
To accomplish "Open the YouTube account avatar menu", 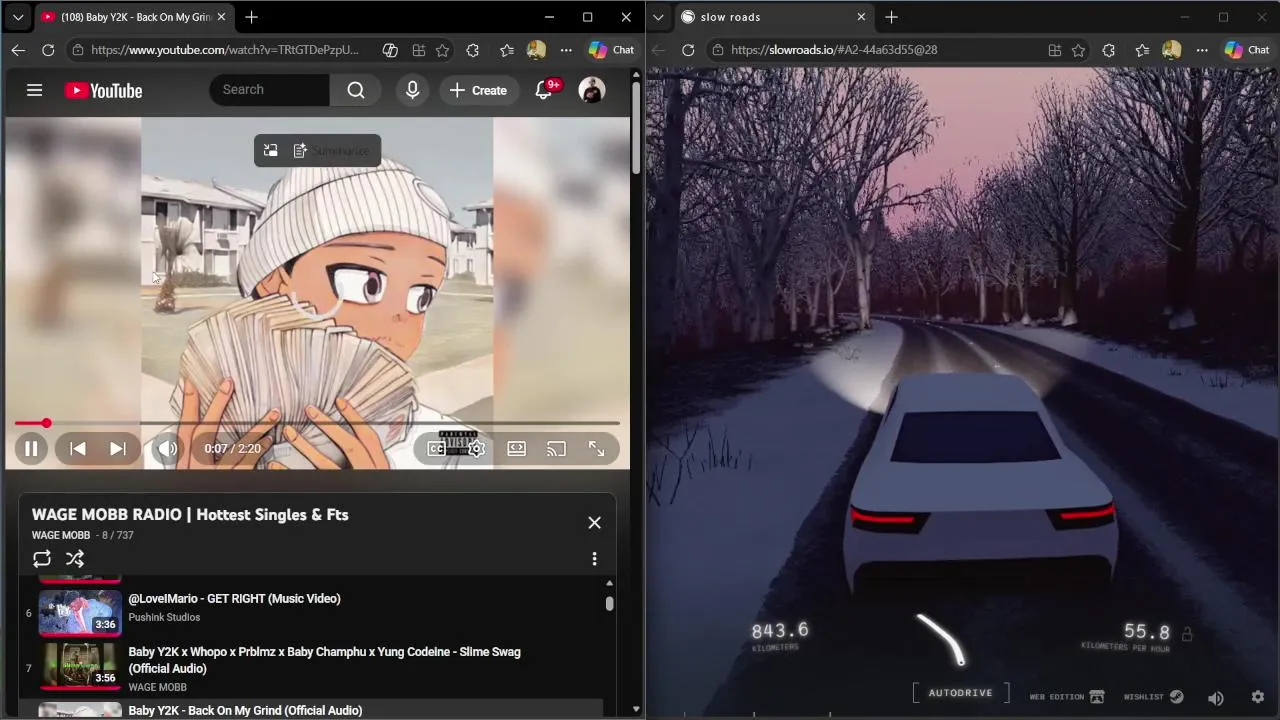I will pyautogui.click(x=592, y=90).
